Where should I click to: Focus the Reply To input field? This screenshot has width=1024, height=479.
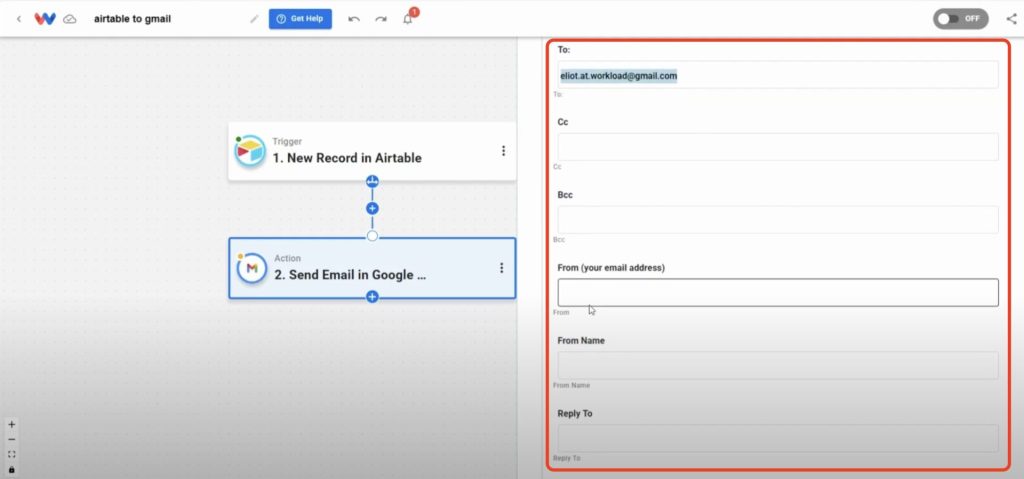(x=778, y=438)
